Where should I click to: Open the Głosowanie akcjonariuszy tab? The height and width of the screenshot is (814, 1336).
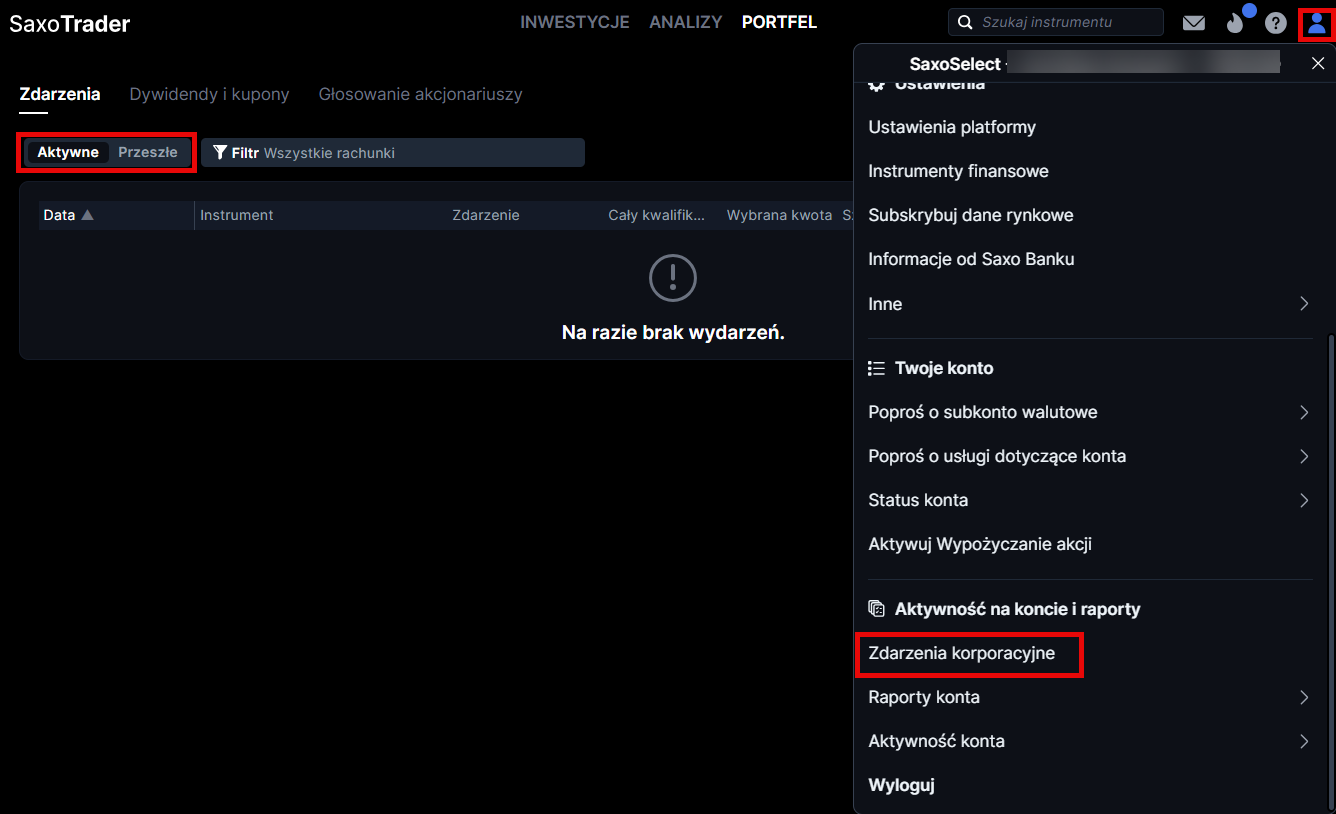coord(420,94)
